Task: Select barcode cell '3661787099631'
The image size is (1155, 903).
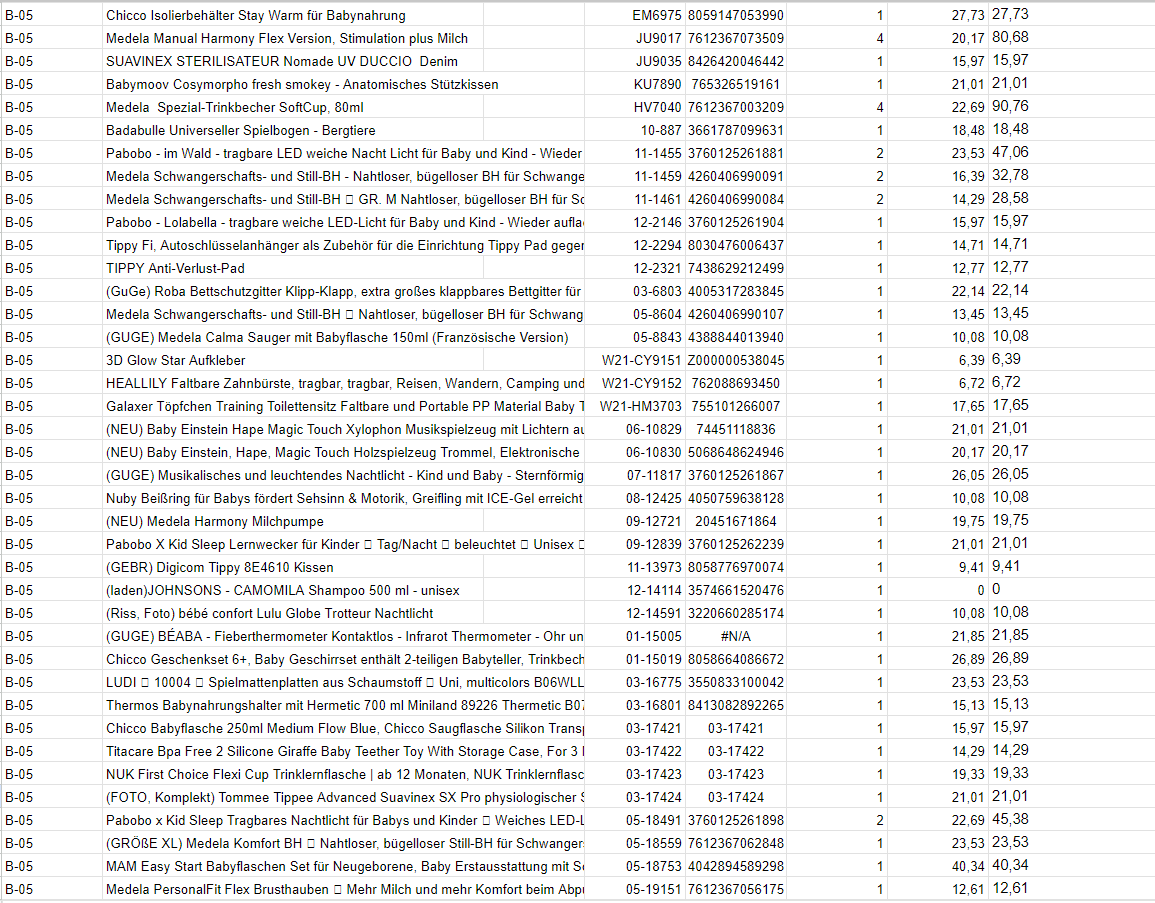Action: [735, 130]
